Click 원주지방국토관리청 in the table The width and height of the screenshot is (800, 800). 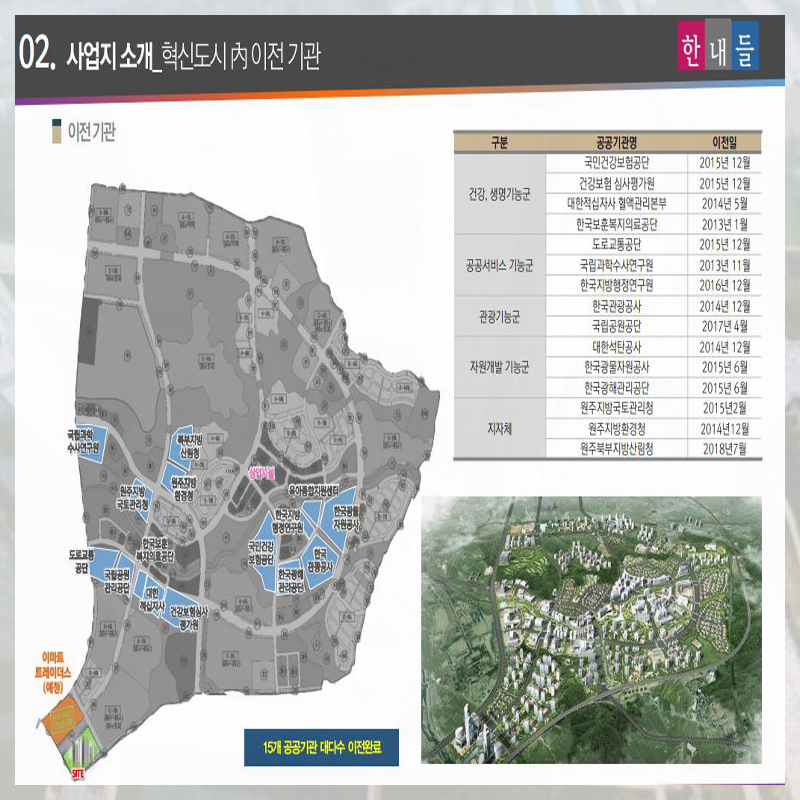coord(616,408)
